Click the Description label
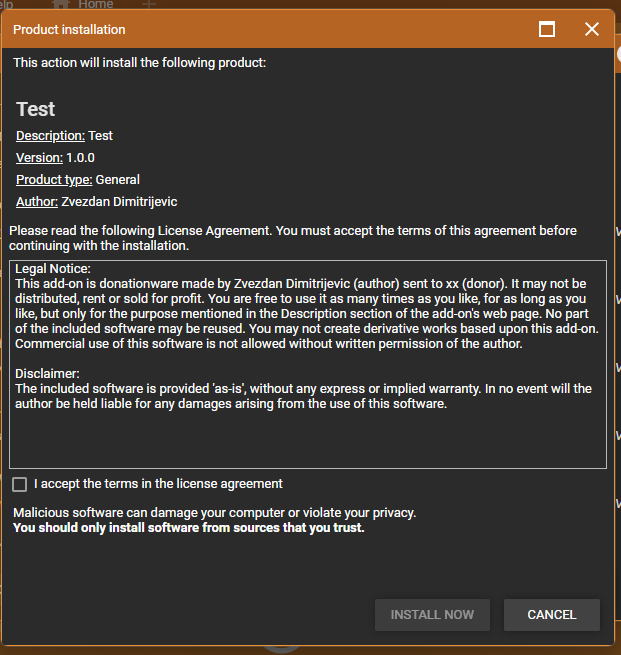This screenshot has width=621, height=655. pos(50,136)
